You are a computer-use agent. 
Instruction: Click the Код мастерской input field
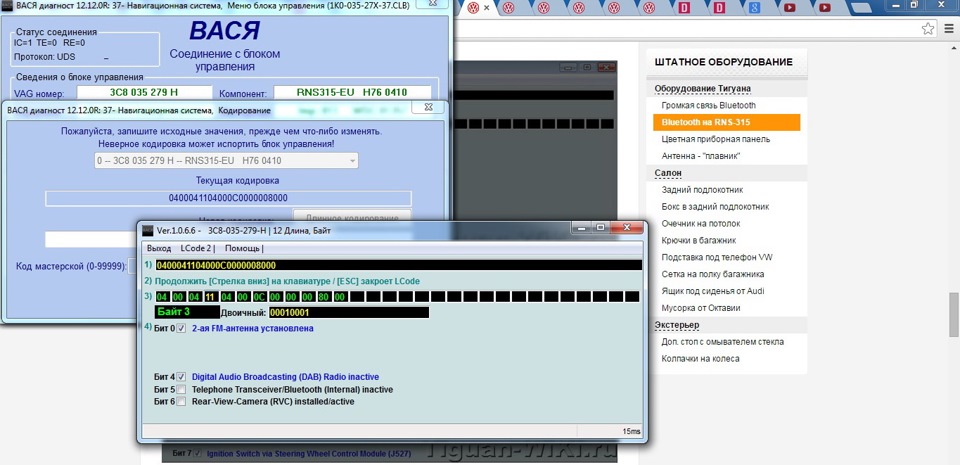coord(132,266)
